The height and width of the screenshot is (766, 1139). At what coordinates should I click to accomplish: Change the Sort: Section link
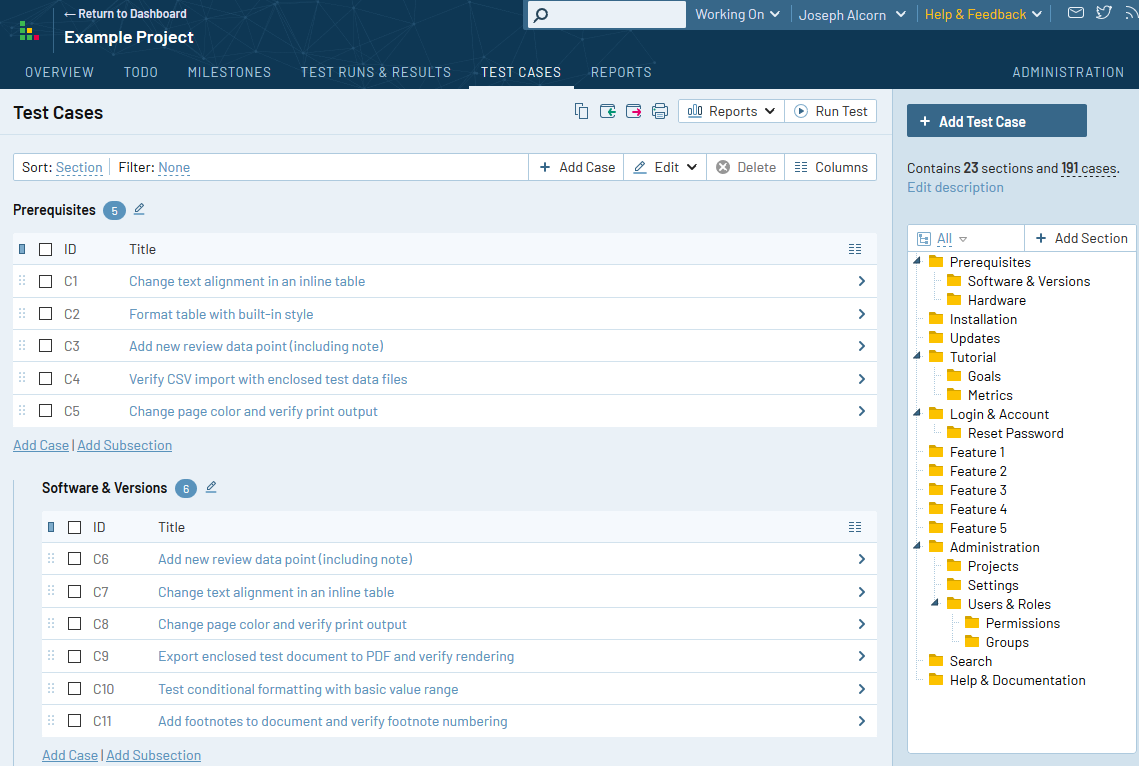click(x=79, y=167)
